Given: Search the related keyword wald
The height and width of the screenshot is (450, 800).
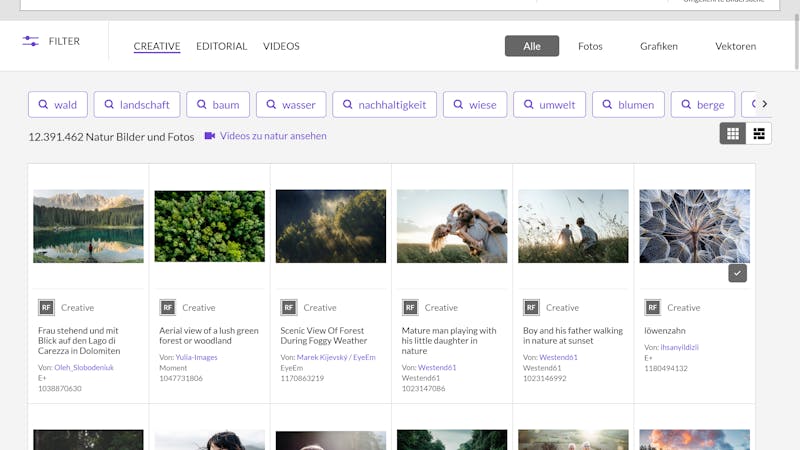Looking at the screenshot, I should click(x=58, y=105).
